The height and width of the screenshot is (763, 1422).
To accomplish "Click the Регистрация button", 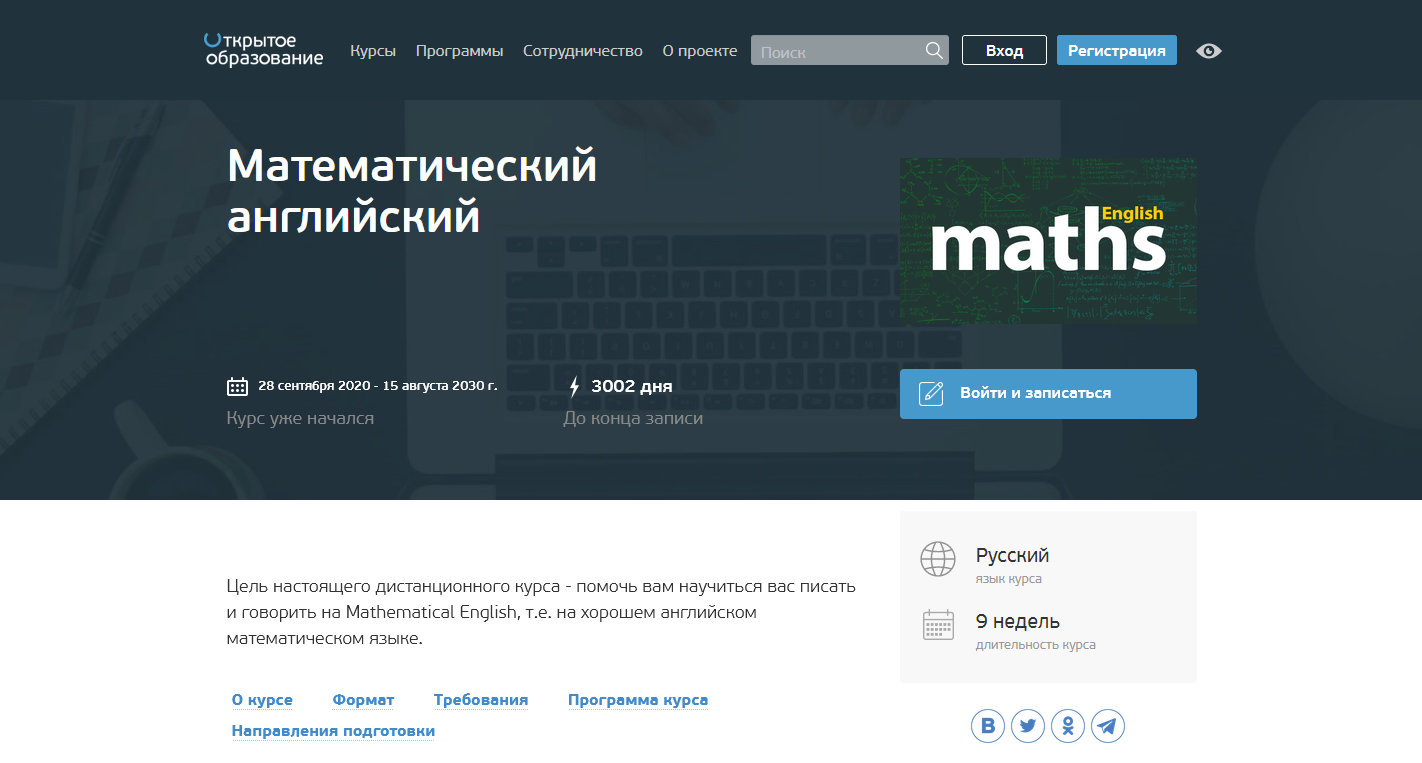I will (1116, 50).
